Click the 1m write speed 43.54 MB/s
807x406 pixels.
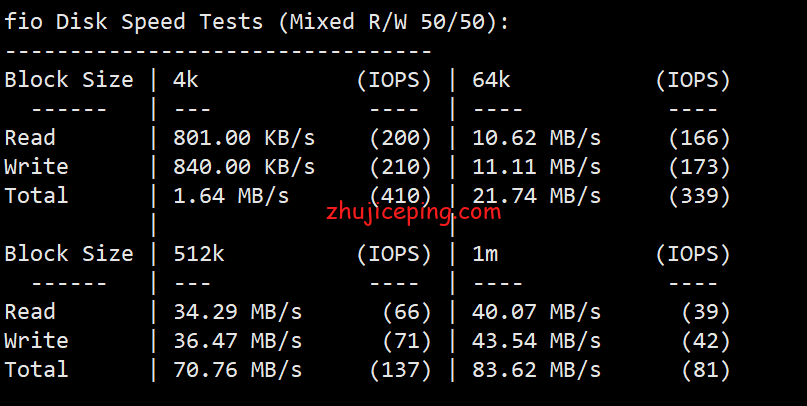(x=536, y=341)
